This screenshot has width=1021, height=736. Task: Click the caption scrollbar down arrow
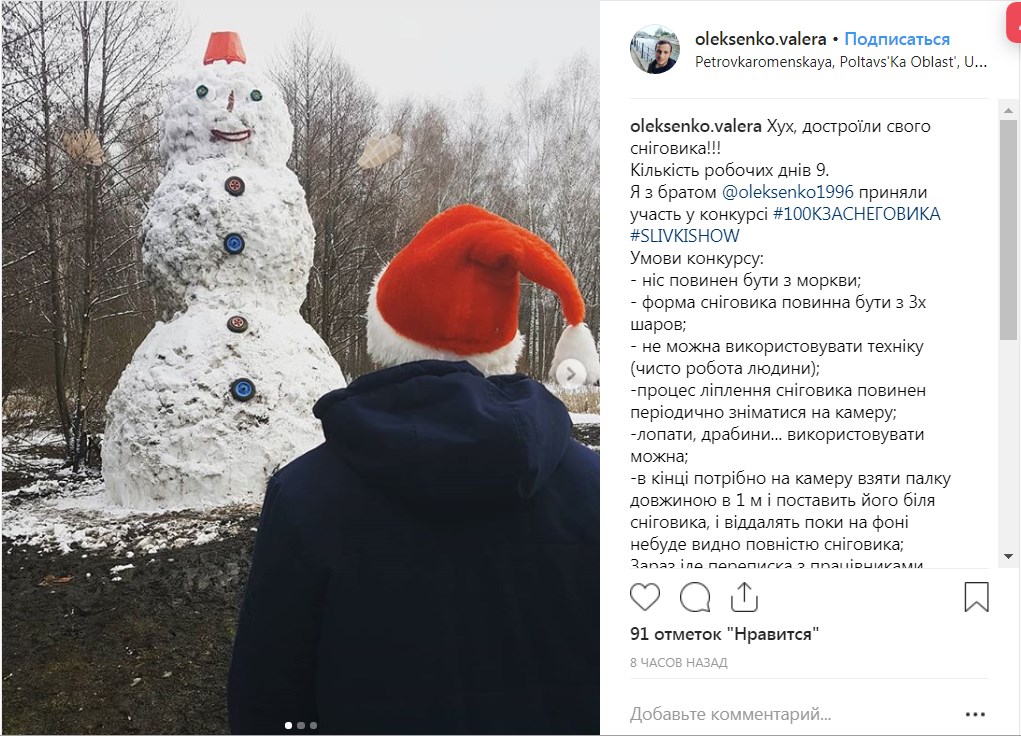[x=1008, y=557]
